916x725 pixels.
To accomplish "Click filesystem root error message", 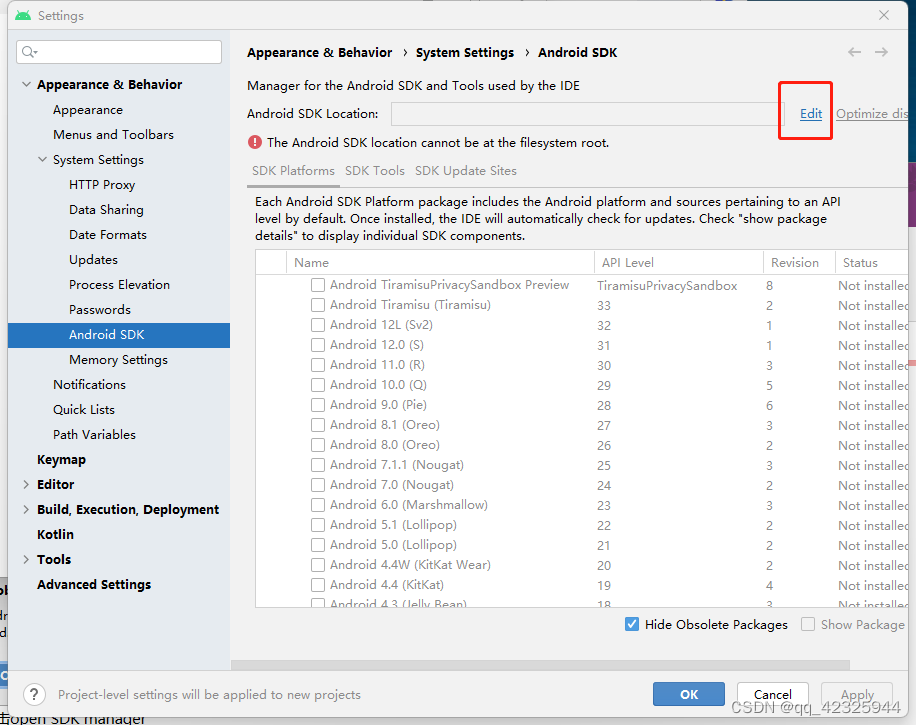I will tap(438, 143).
